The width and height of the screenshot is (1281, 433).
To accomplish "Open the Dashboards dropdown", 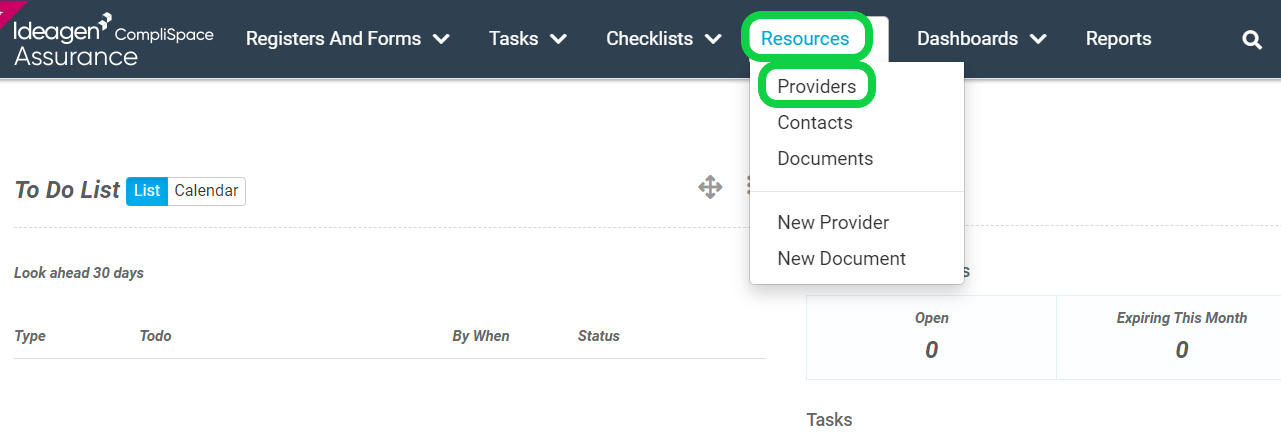I will pyautogui.click(x=982, y=39).
